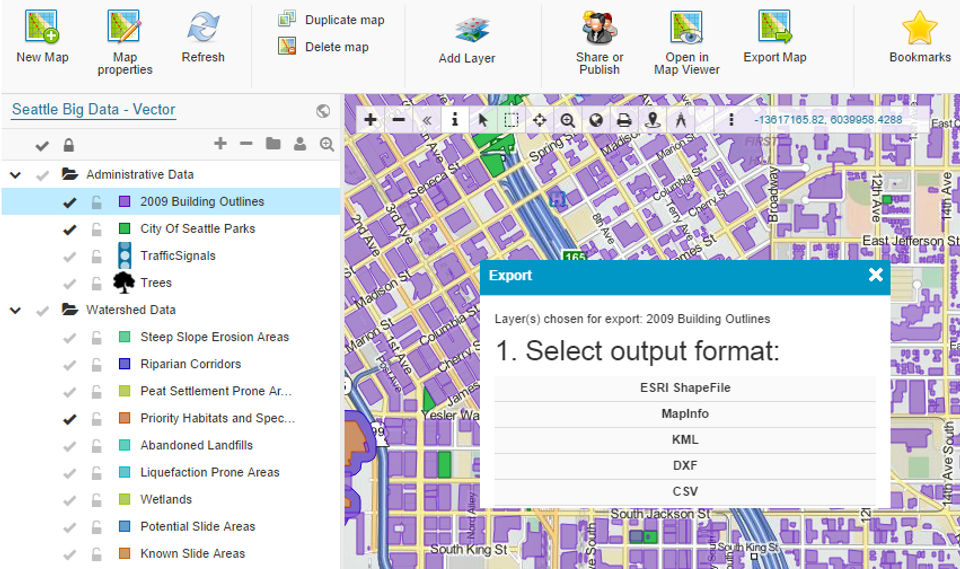The height and width of the screenshot is (569, 960).
Task: Click the globe full-extent tool on map toolbar
Action: tap(596, 120)
